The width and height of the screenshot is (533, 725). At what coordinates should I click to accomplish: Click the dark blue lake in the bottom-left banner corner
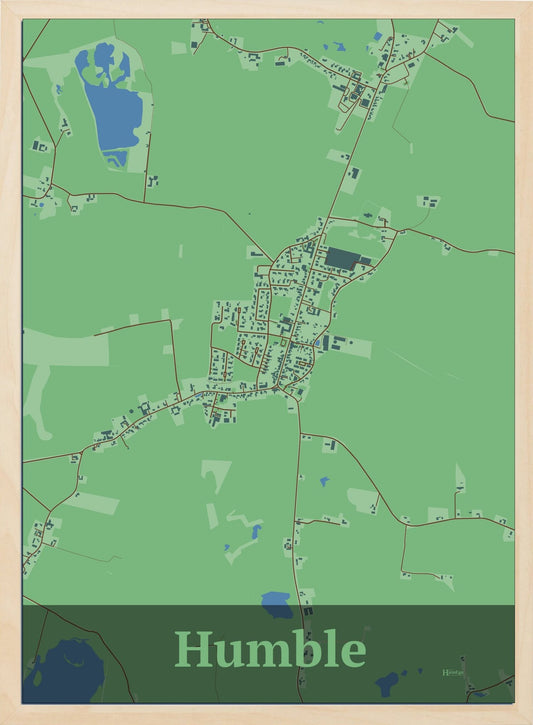pos(63,671)
